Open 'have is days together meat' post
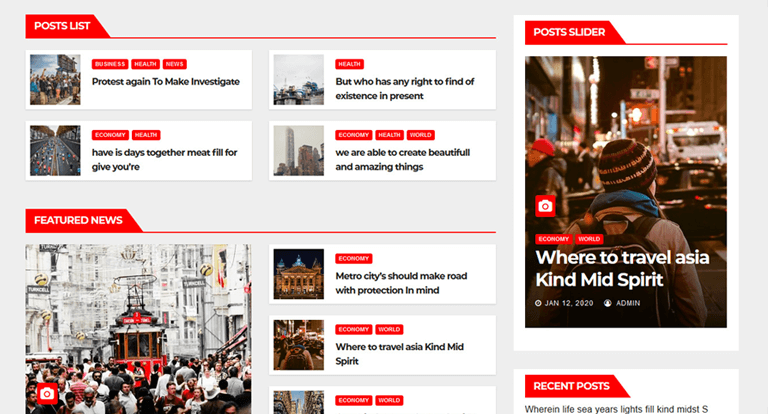768x414 pixels. tap(164, 160)
